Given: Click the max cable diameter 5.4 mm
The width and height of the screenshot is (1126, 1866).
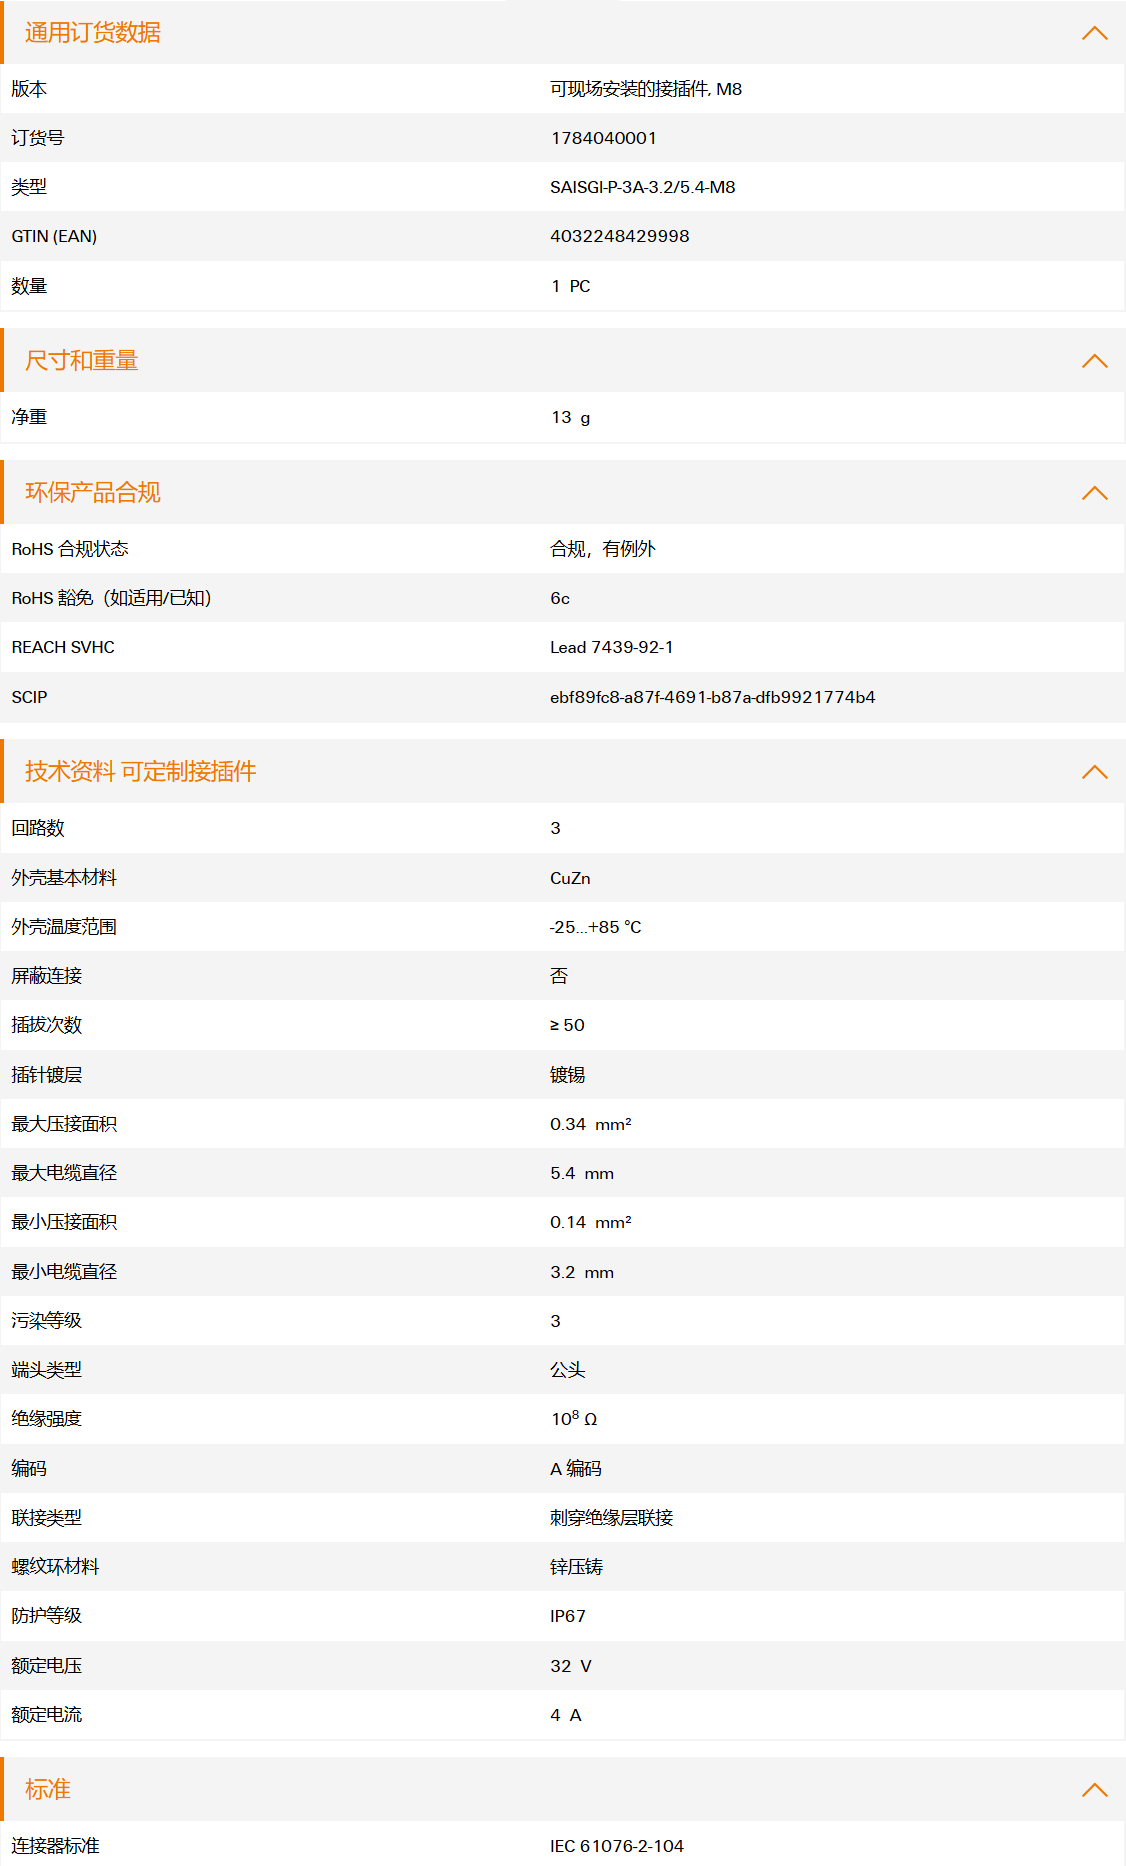Looking at the screenshot, I should (582, 1173).
